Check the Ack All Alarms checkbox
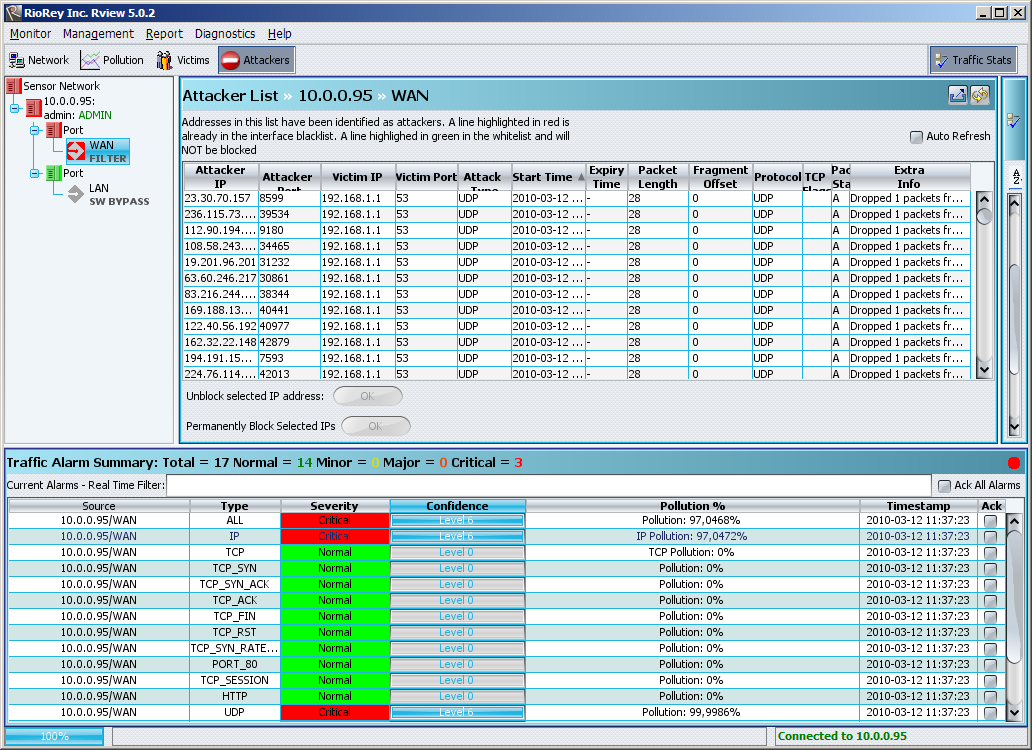1032x750 pixels. (944, 486)
